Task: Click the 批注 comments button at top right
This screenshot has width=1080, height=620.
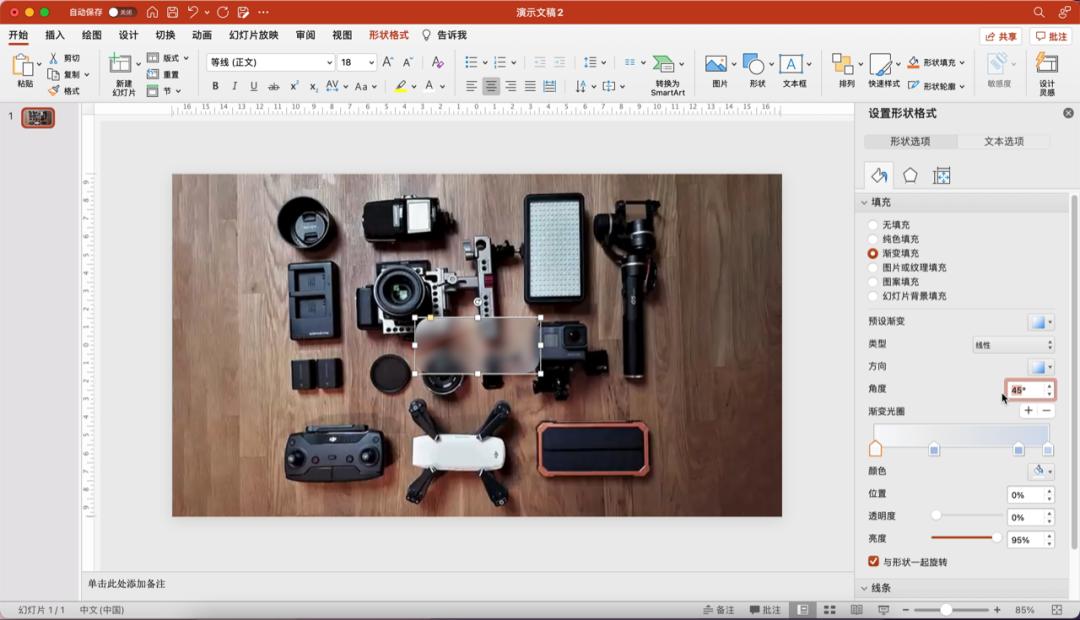Action: coord(1051,37)
